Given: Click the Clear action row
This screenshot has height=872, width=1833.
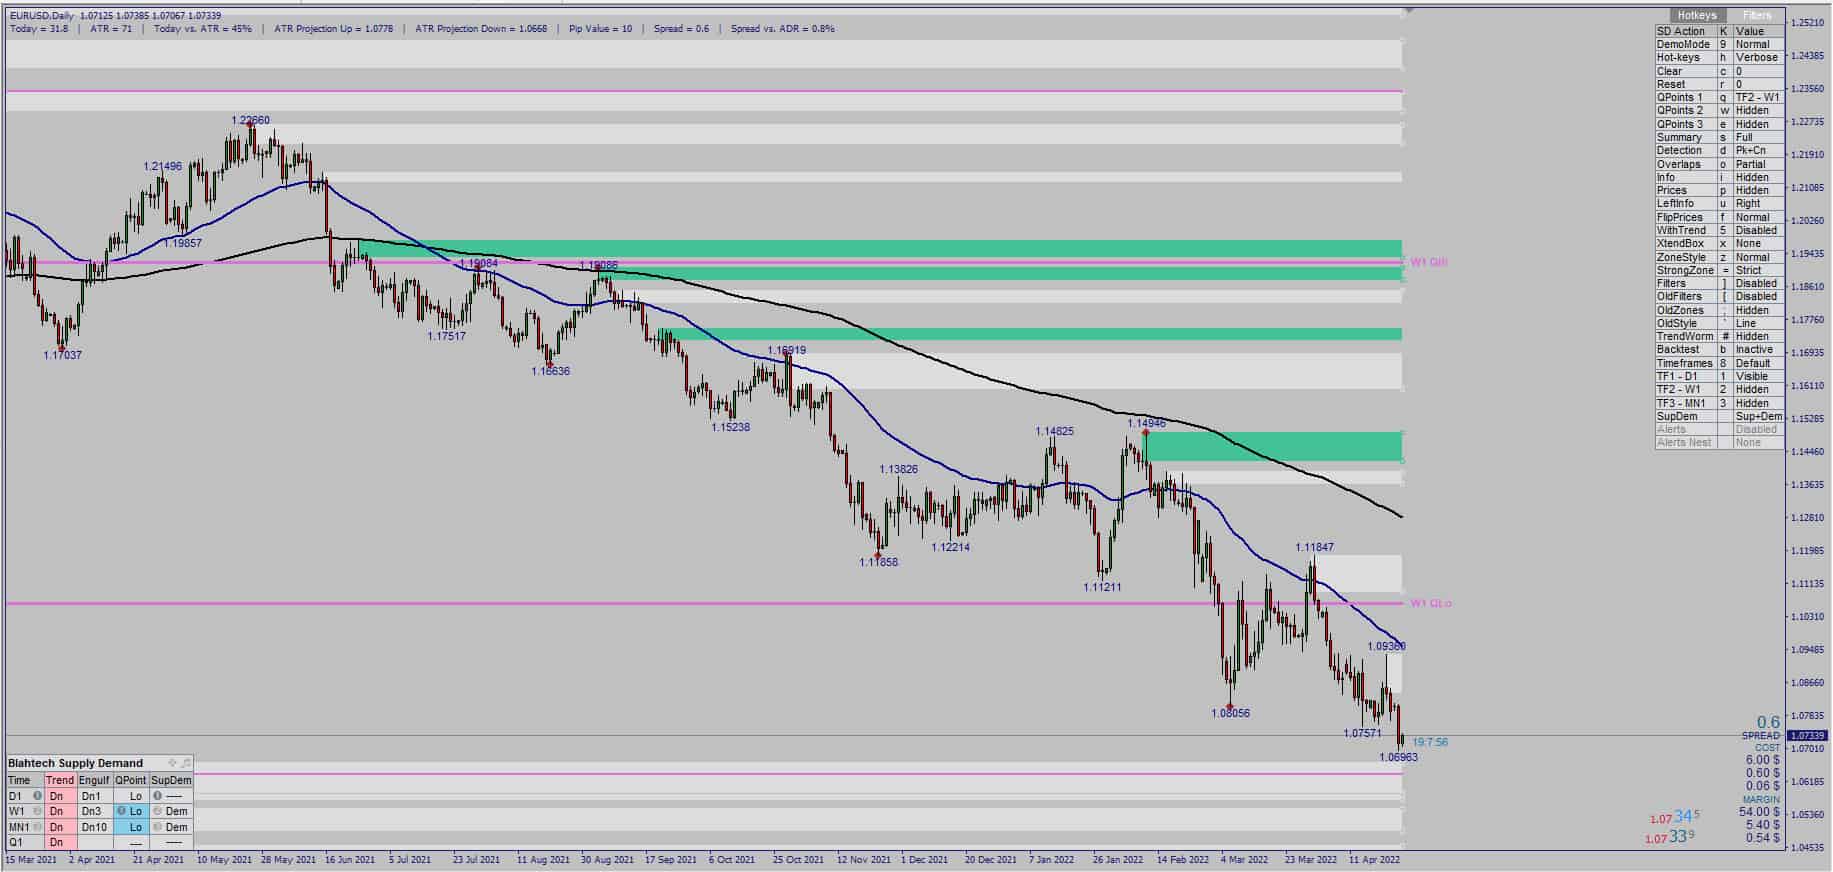Looking at the screenshot, I should [1719, 71].
